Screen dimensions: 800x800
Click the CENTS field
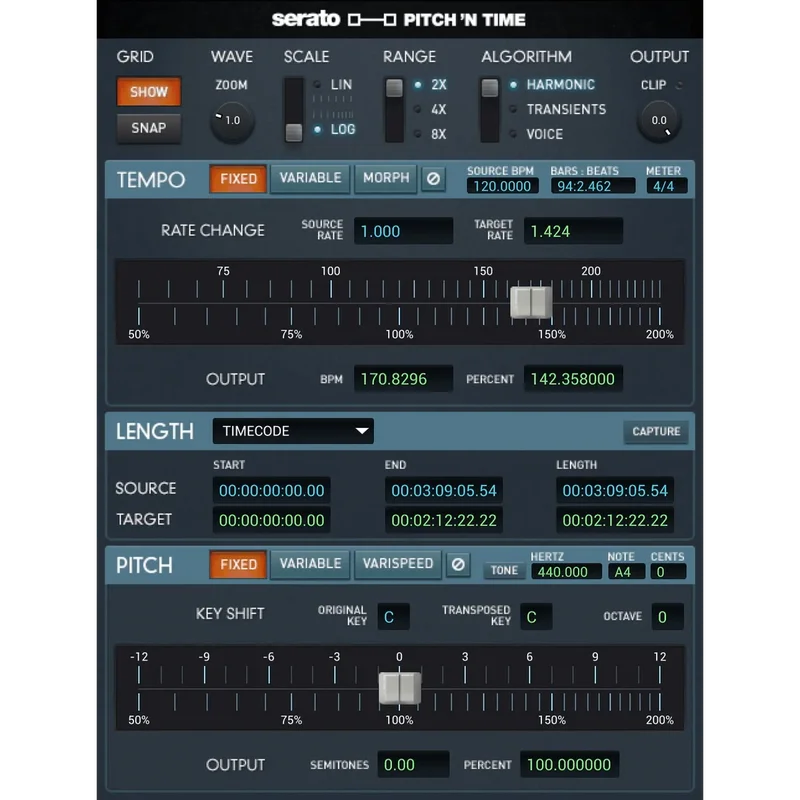(668, 571)
